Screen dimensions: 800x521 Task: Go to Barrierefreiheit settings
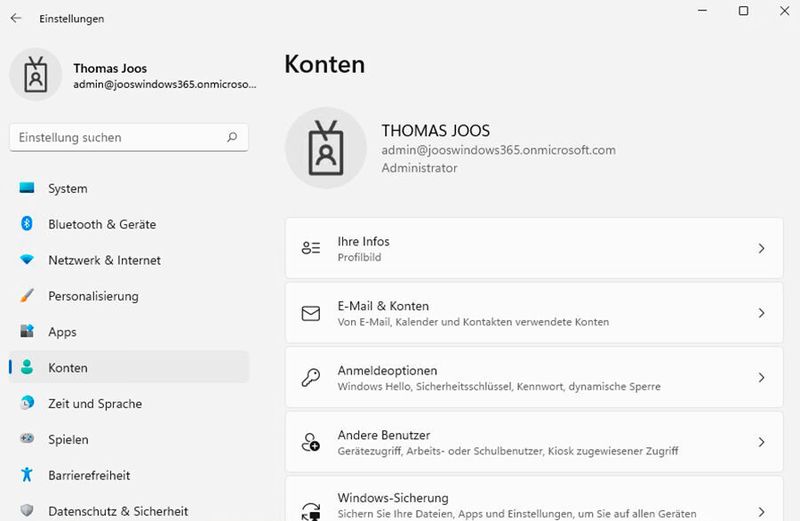tap(129, 475)
